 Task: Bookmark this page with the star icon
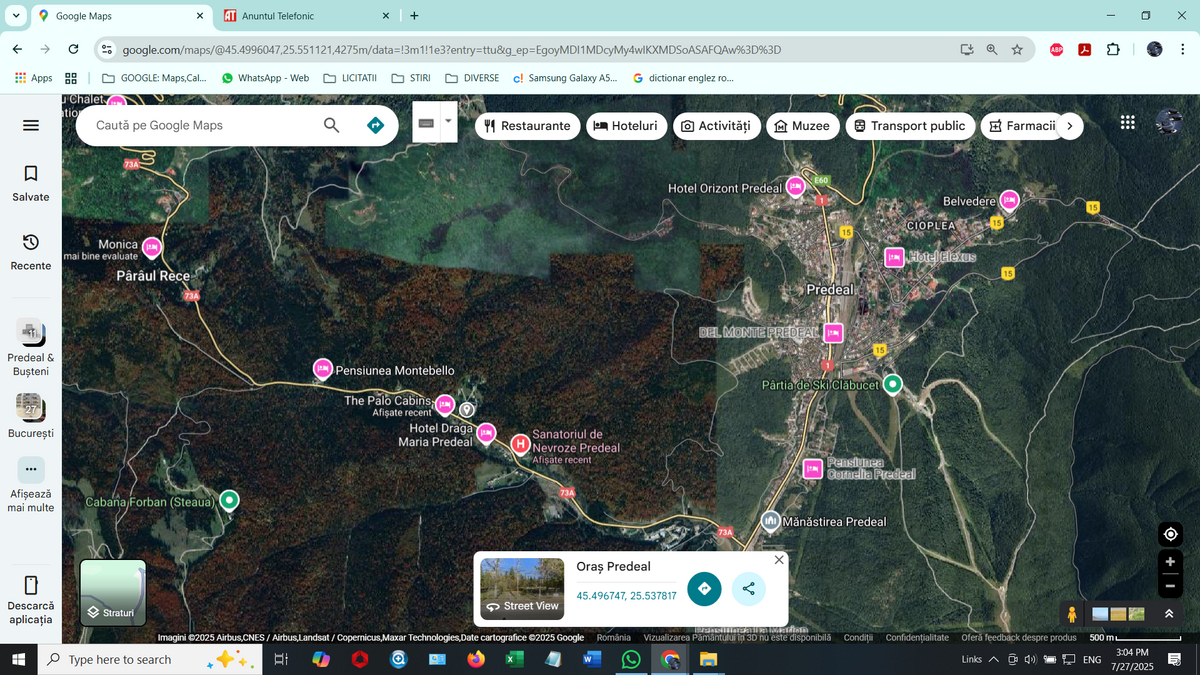click(x=1017, y=49)
